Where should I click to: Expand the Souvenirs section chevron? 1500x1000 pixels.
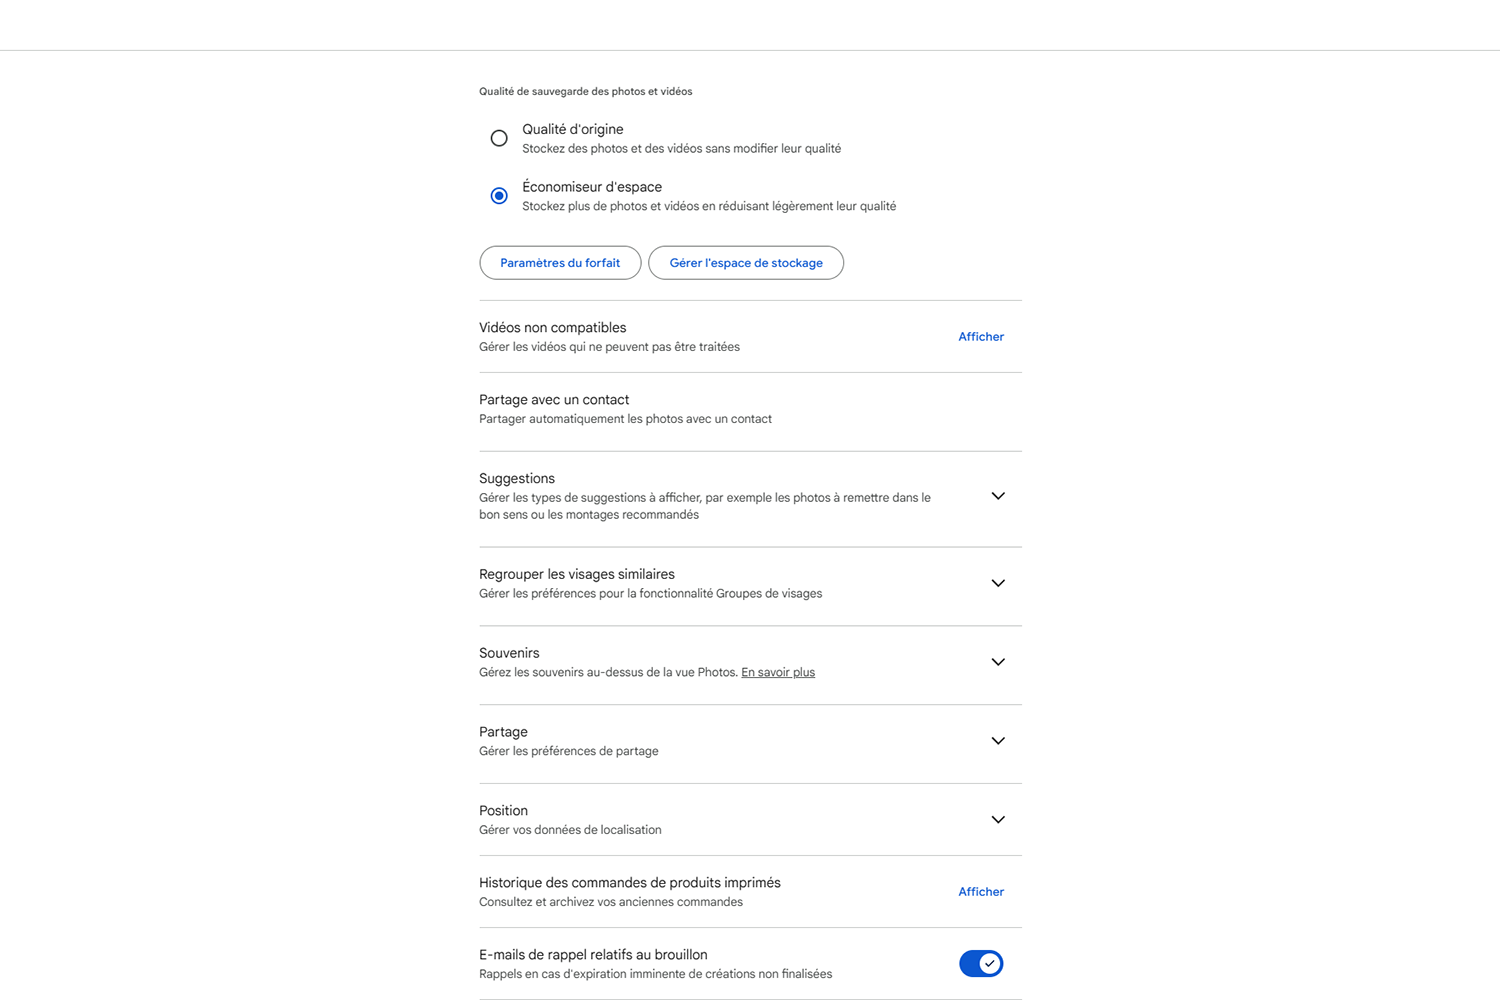click(x=997, y=662)
